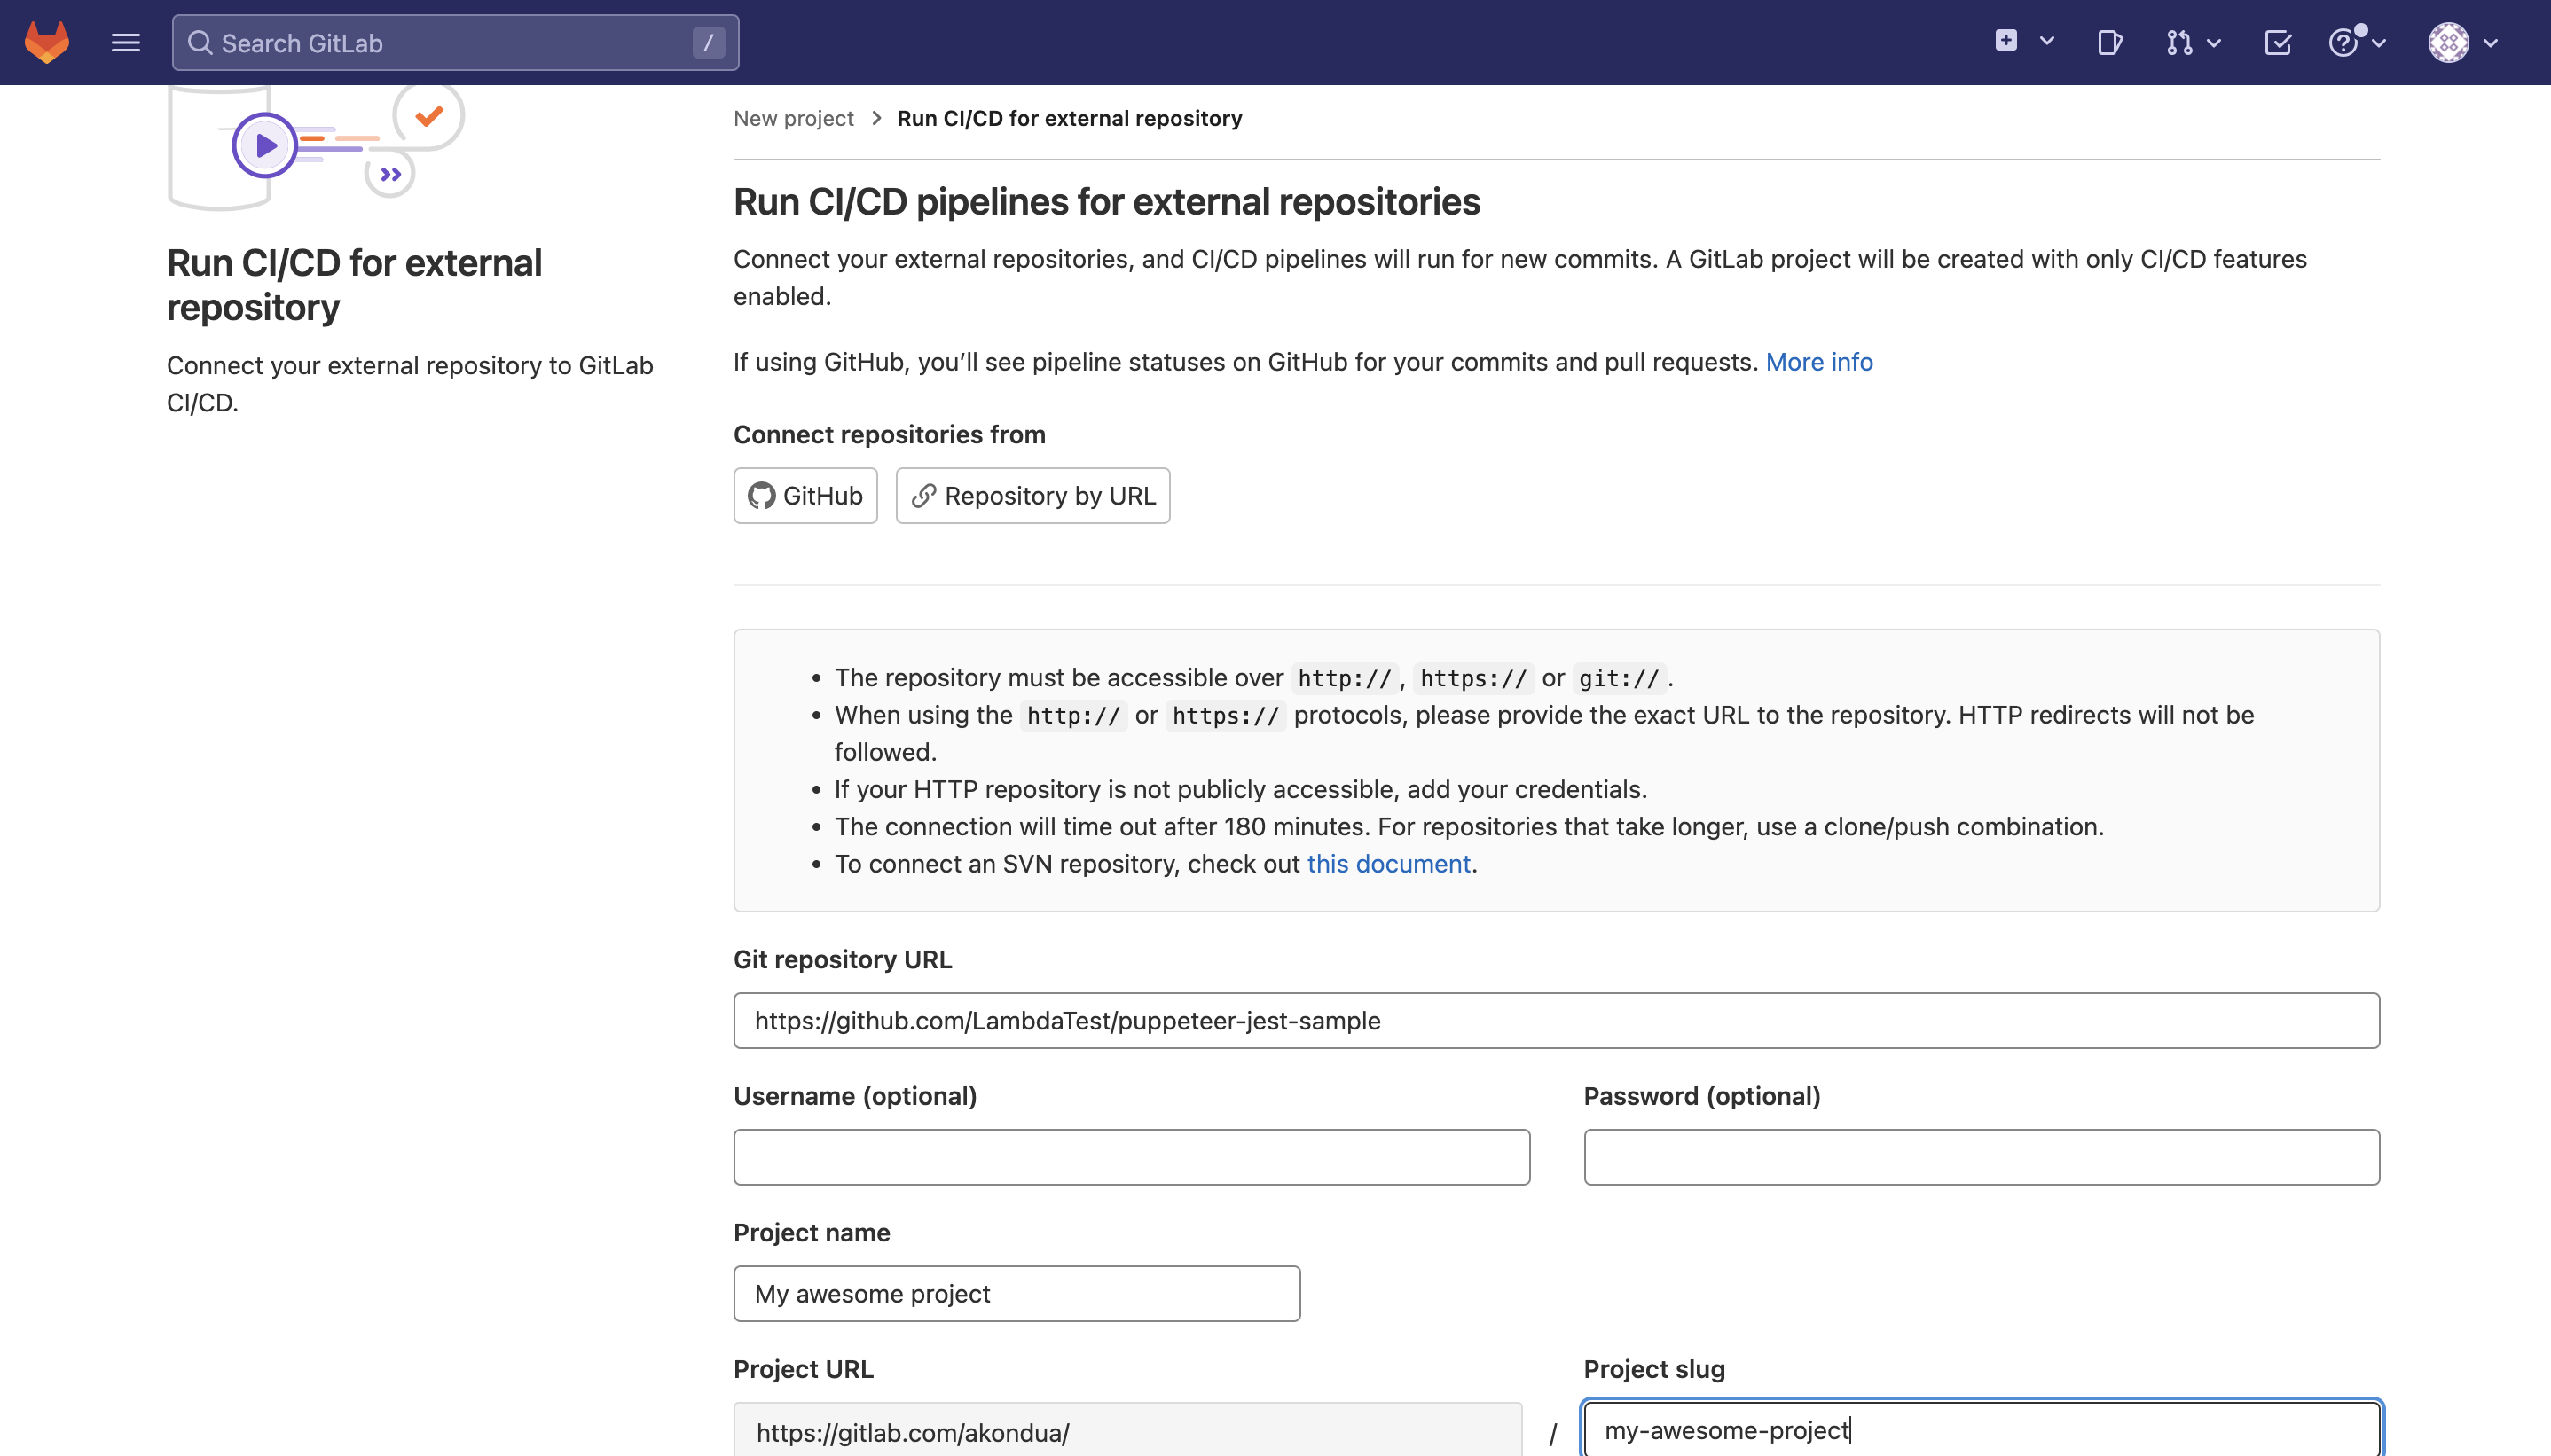Click the create new plus icon

point(2005,41)
